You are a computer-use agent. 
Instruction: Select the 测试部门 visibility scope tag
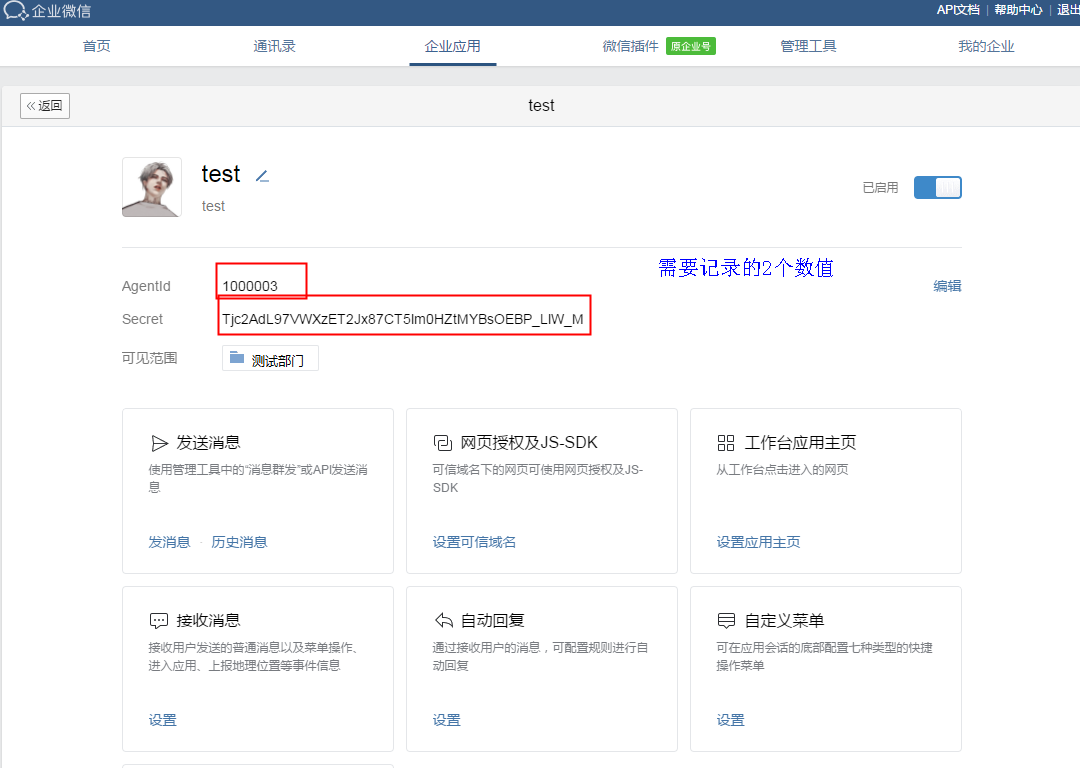(x=270, y=359)
